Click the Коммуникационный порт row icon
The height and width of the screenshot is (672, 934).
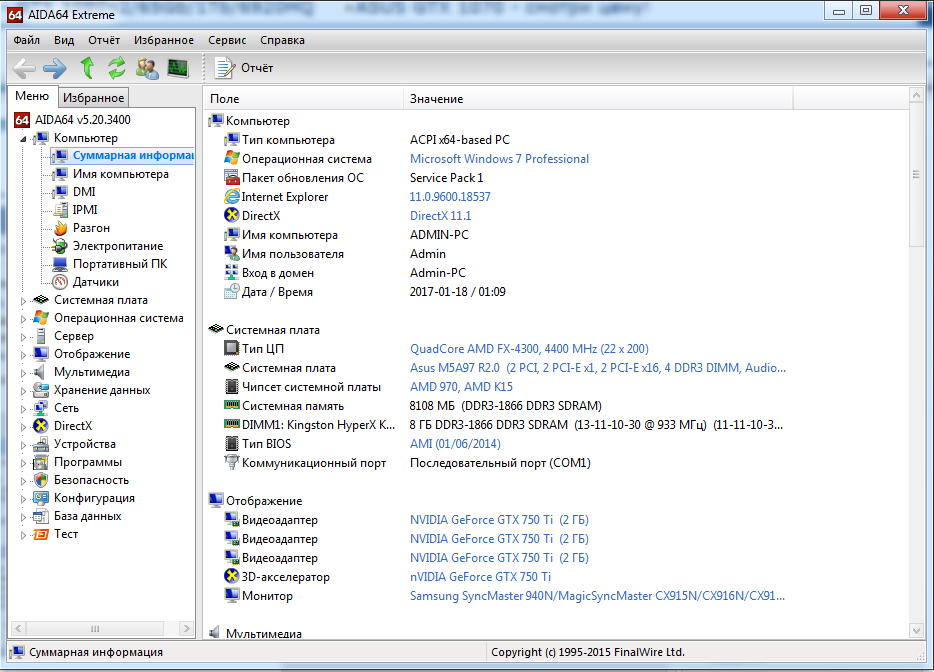pyautogui.click(x=232, y=462)
